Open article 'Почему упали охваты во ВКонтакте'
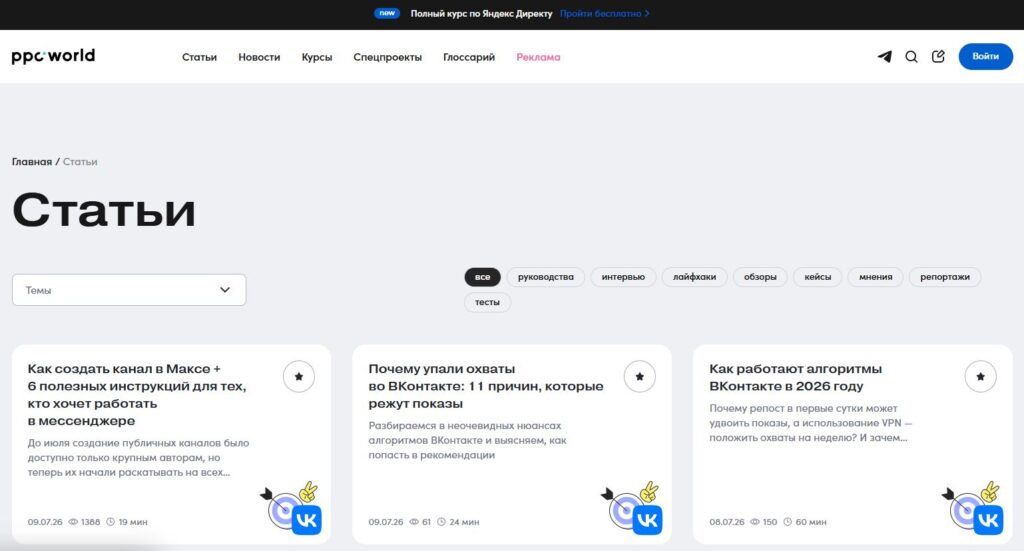This screenshot has width=1024, height=551. [x=486, y=386]
